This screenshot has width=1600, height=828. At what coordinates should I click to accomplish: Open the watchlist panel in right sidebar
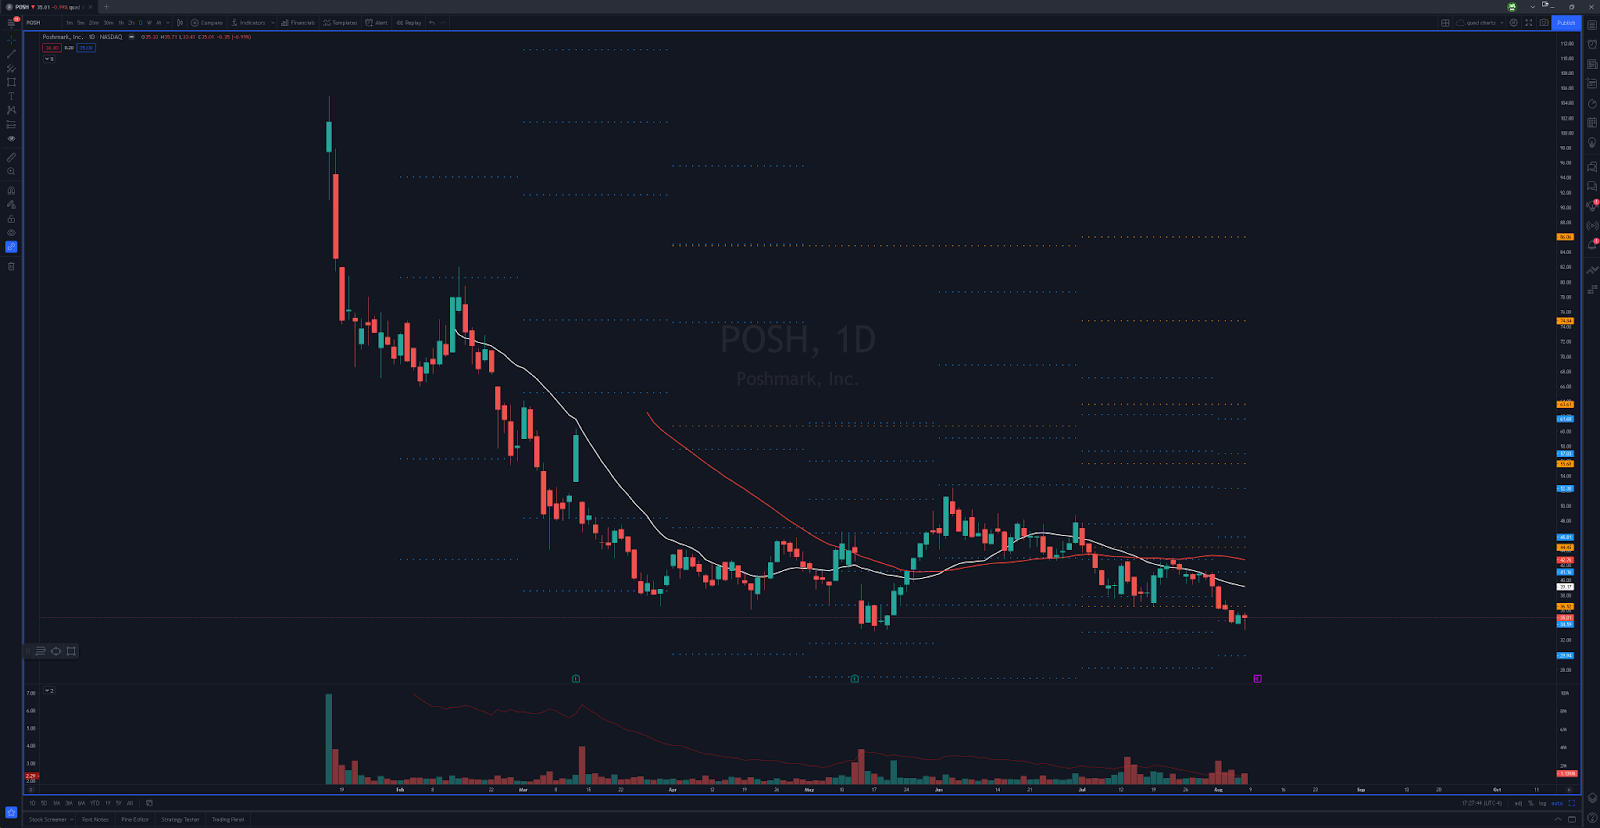1592,24
